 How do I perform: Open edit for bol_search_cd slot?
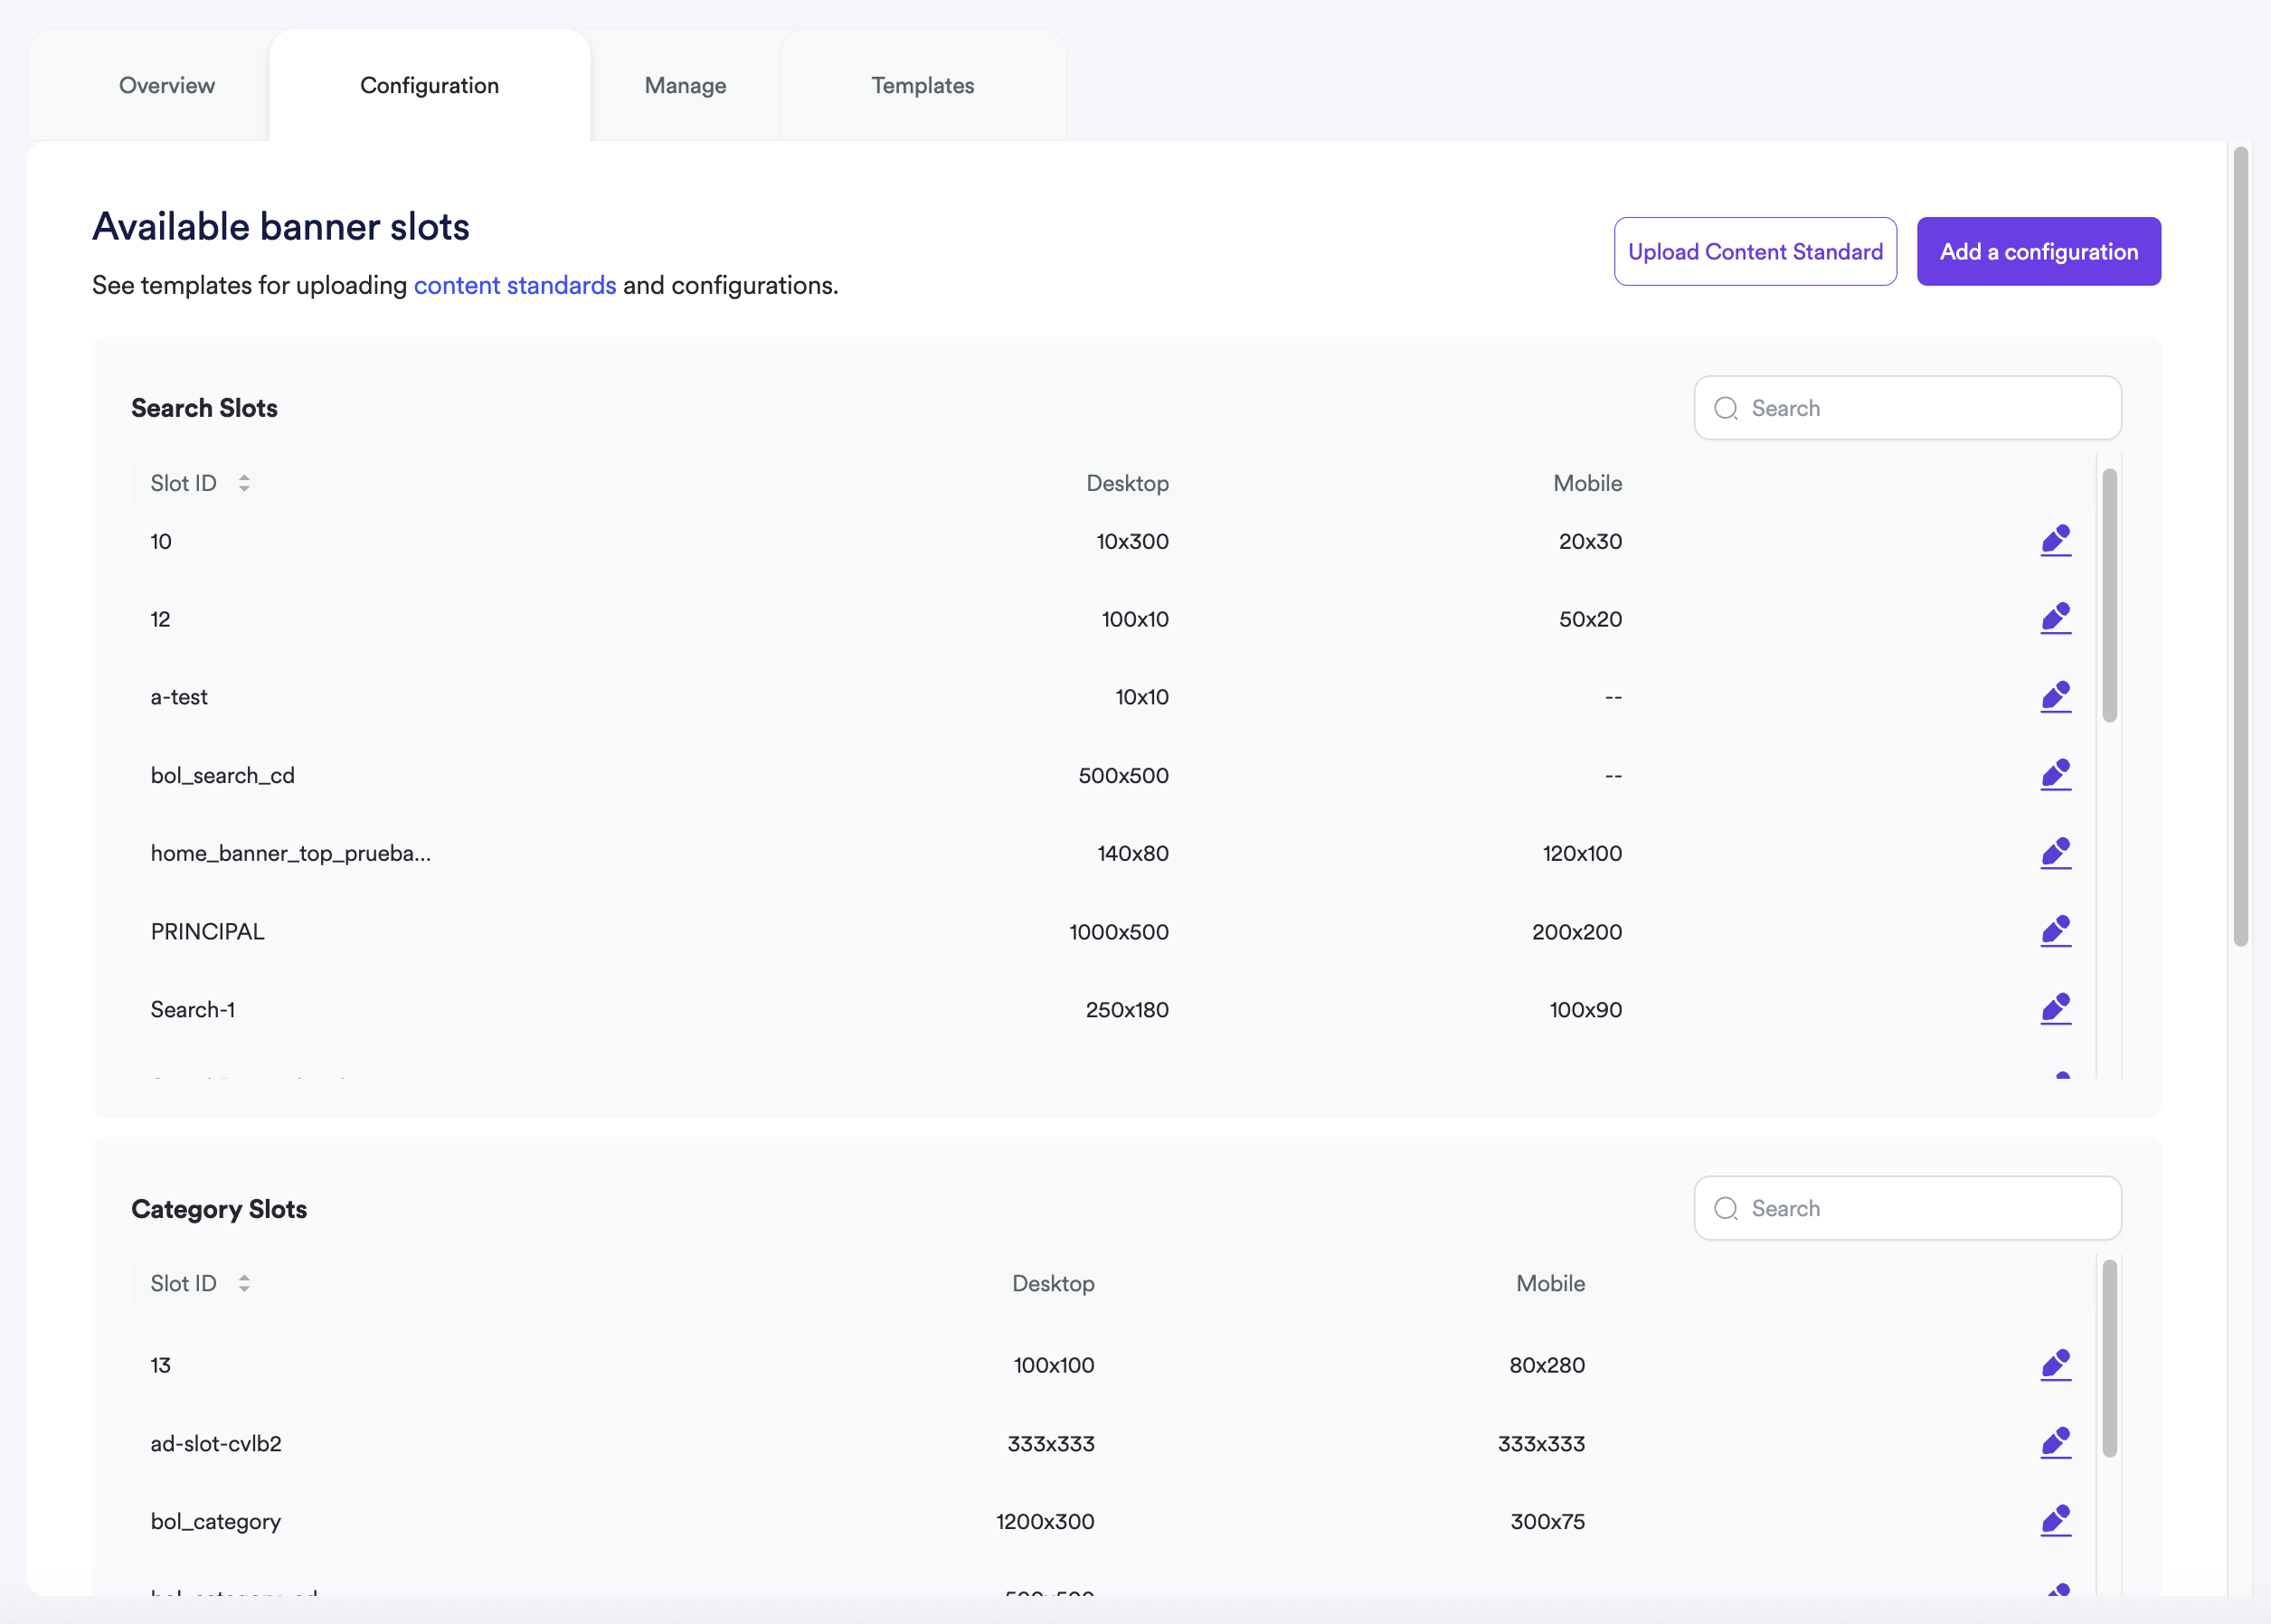[2056, 775]
